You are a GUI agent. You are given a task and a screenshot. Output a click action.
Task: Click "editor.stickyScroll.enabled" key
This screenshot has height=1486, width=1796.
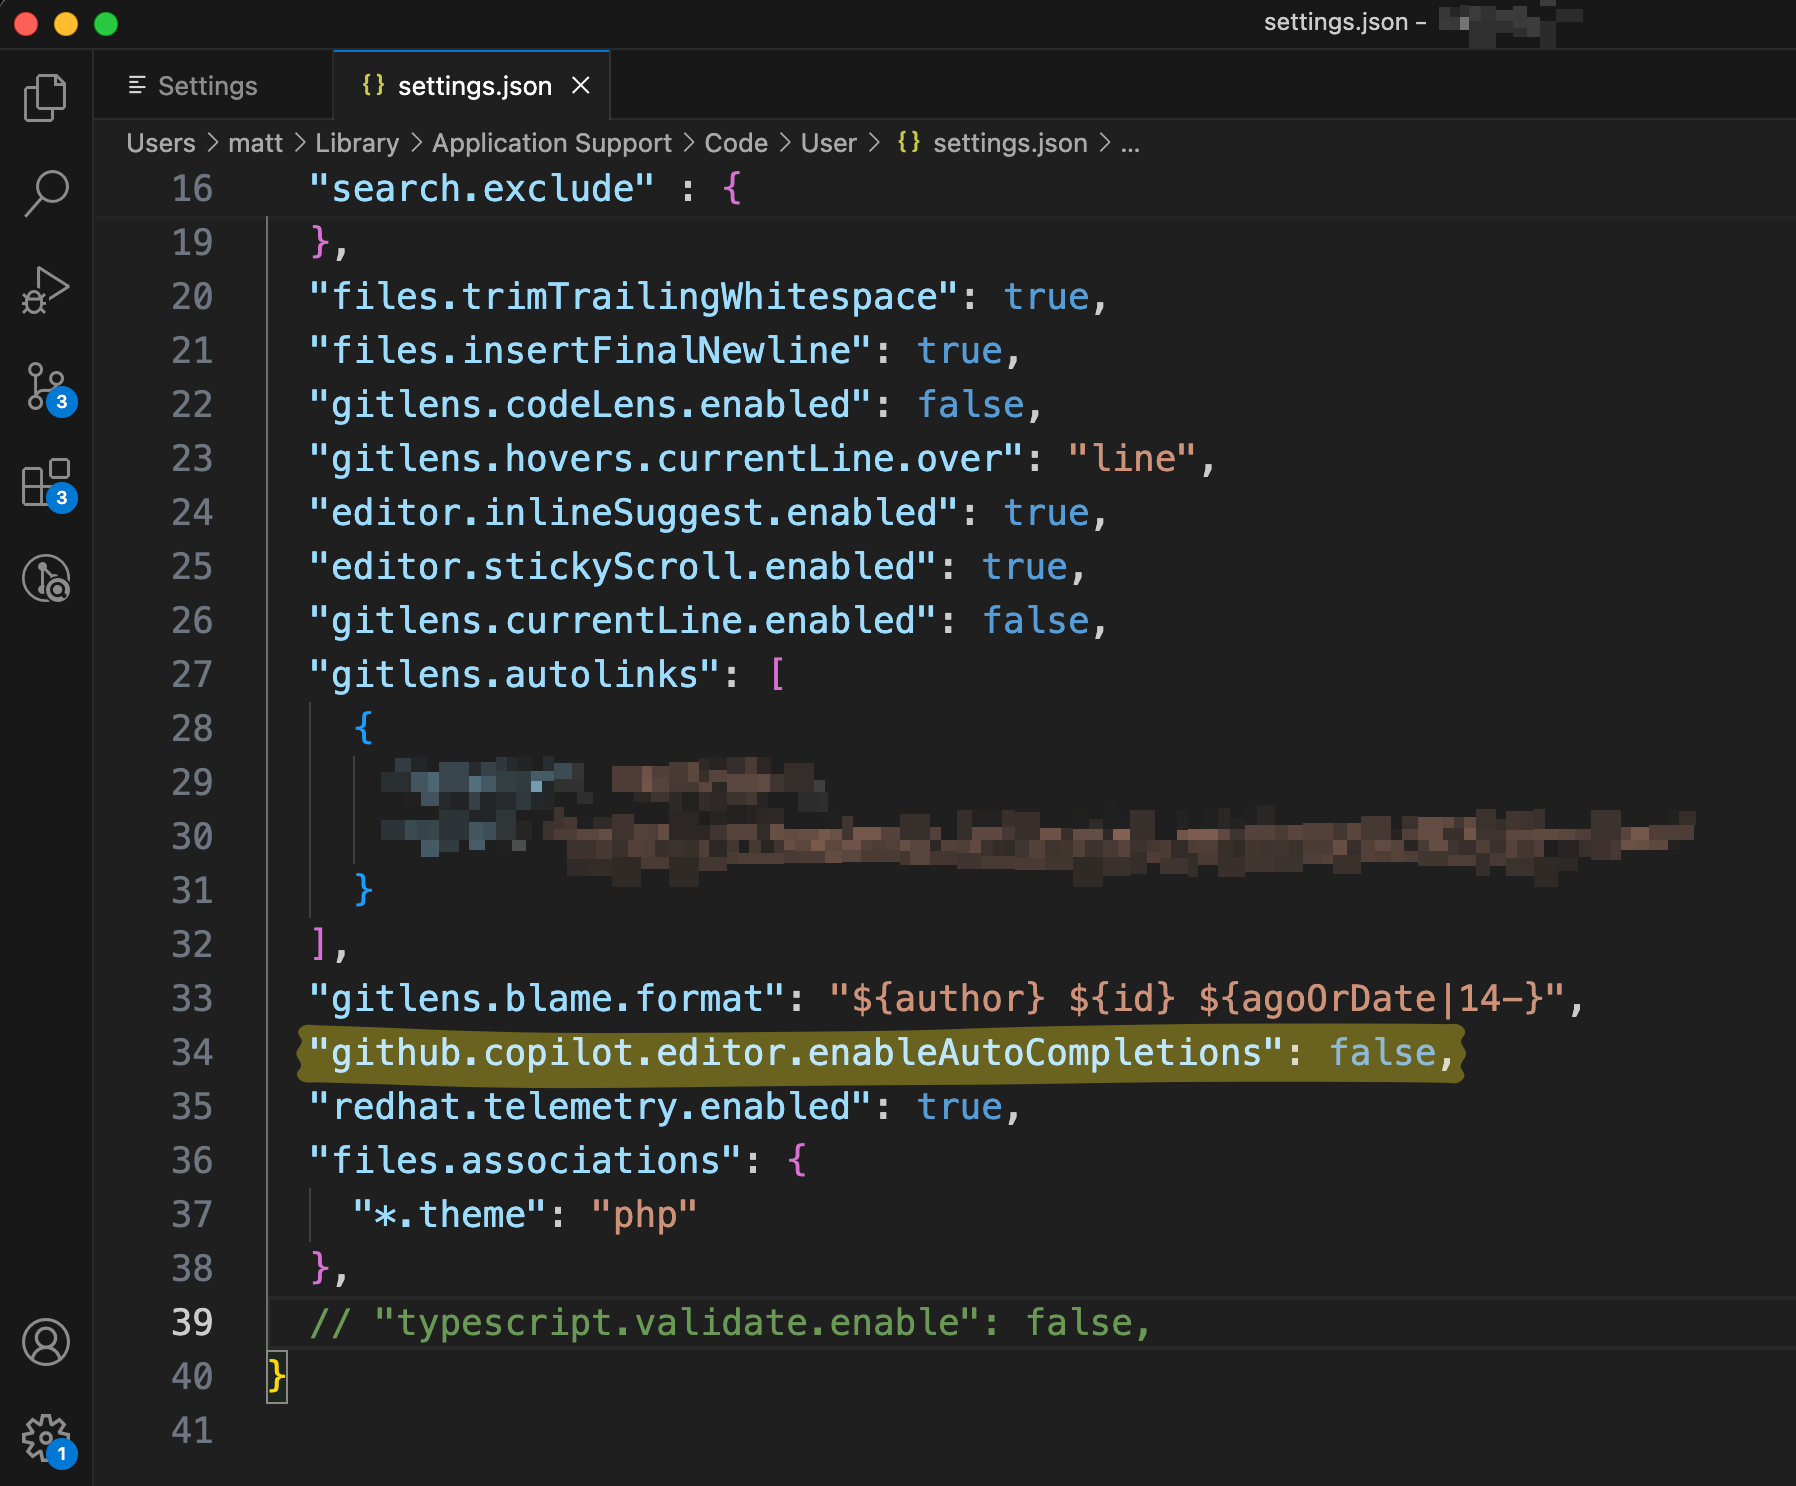point(623,567)
